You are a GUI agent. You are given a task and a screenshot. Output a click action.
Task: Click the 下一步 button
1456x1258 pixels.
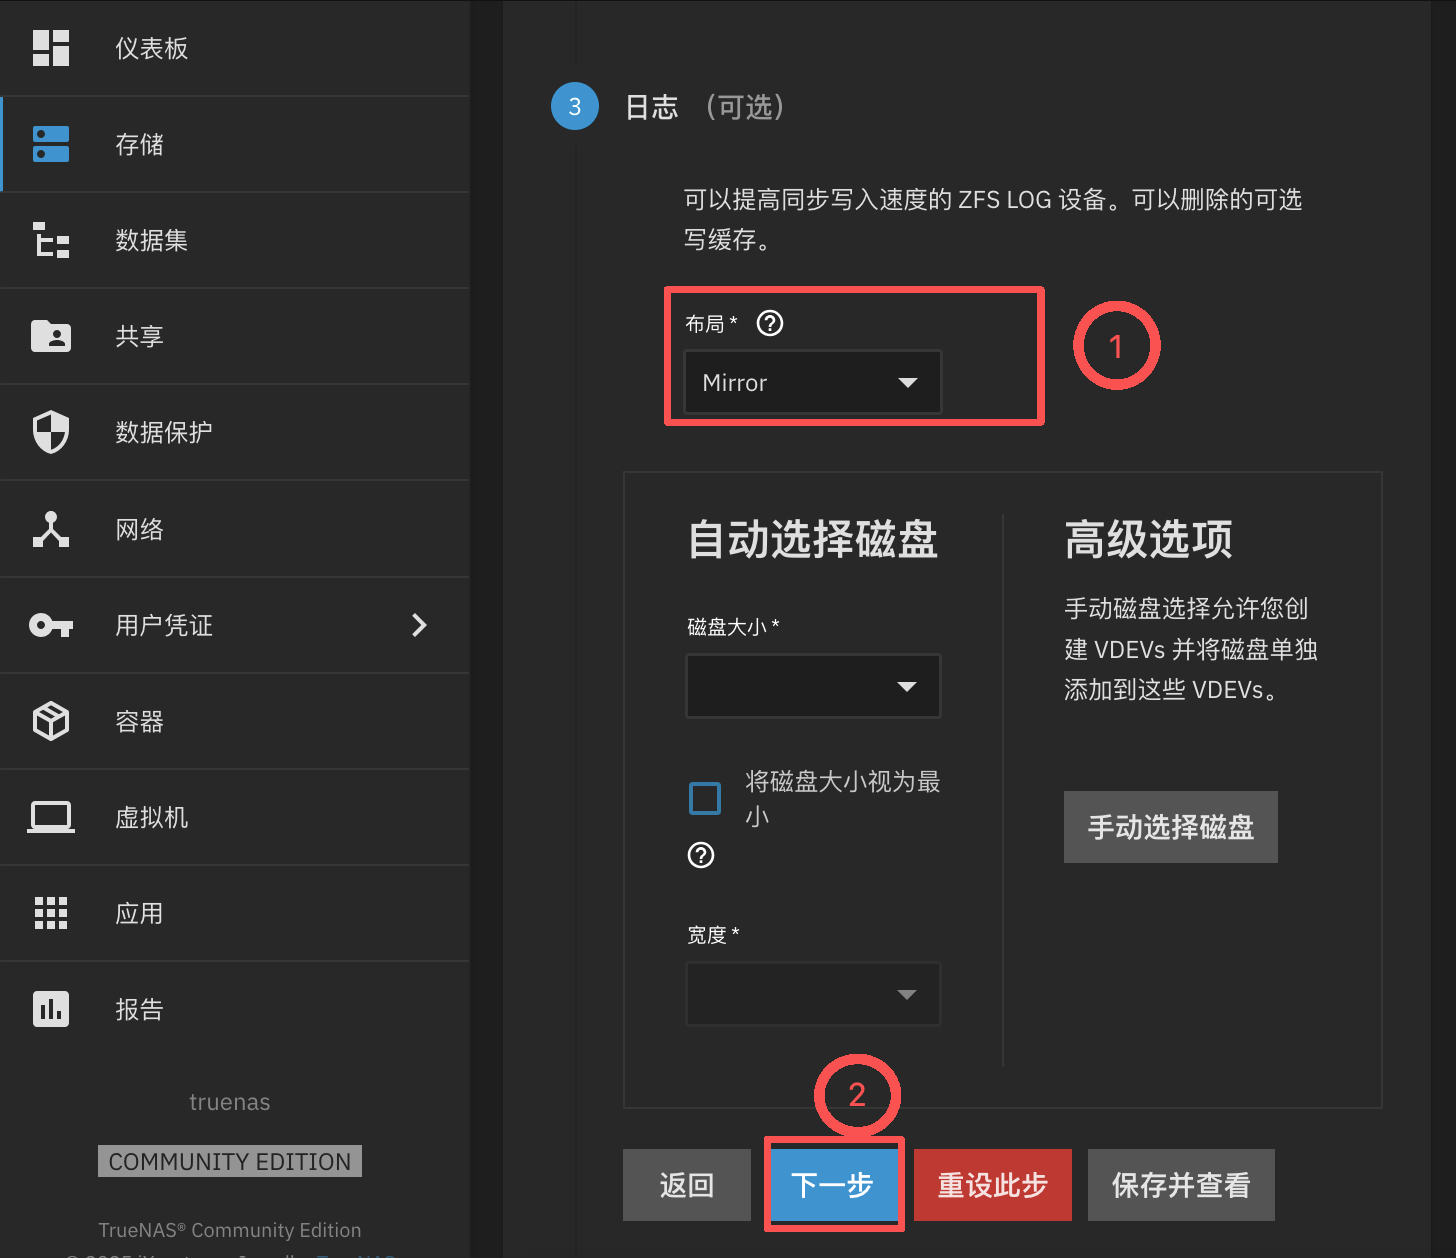[x=832, y=1185]
